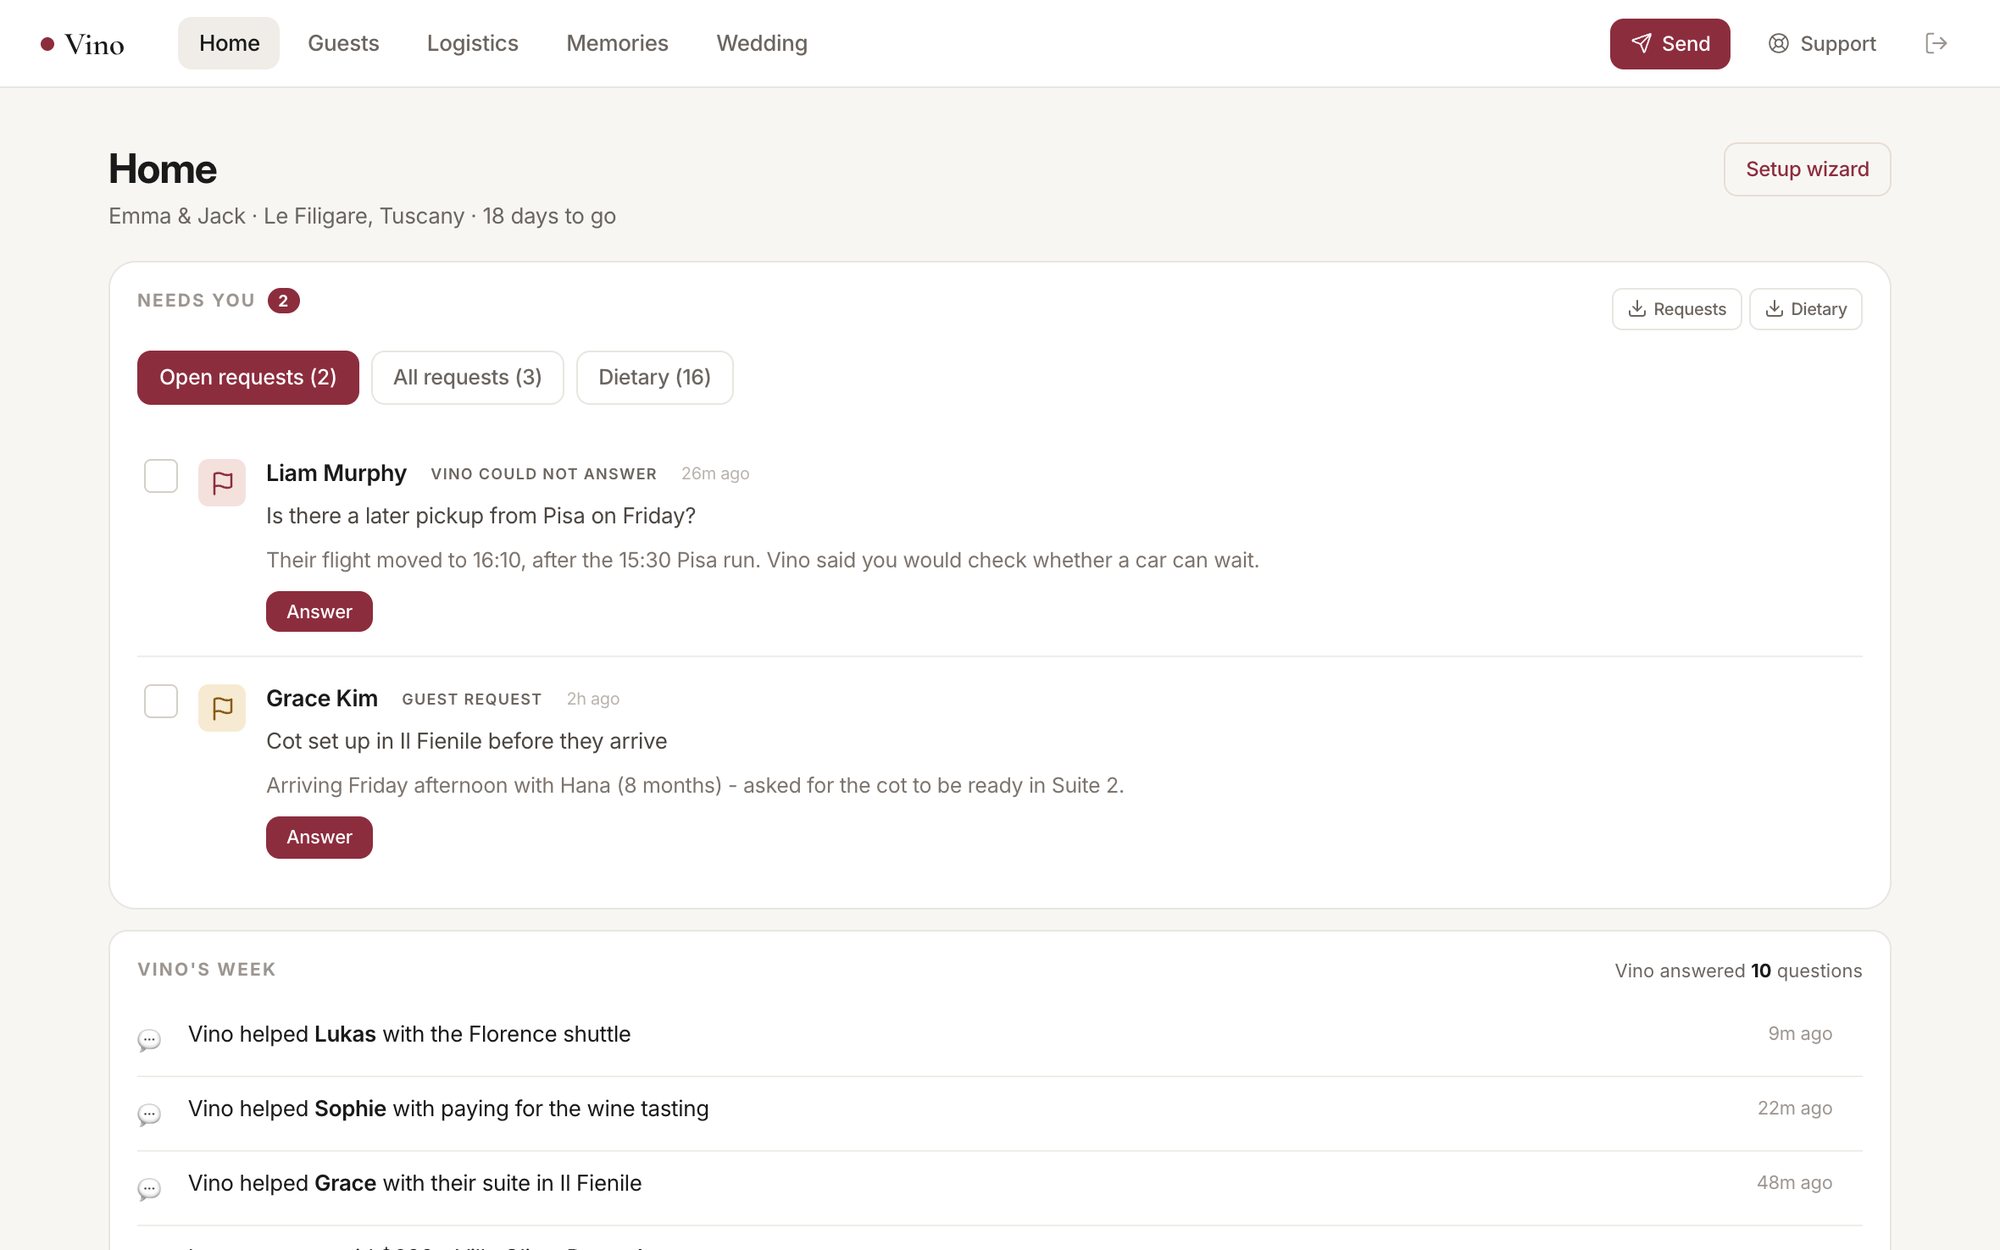Click 'Is there a later pickup from Pisa on Friday?'
This screenshot has height=1250, width=2000.
coord(481,516)
